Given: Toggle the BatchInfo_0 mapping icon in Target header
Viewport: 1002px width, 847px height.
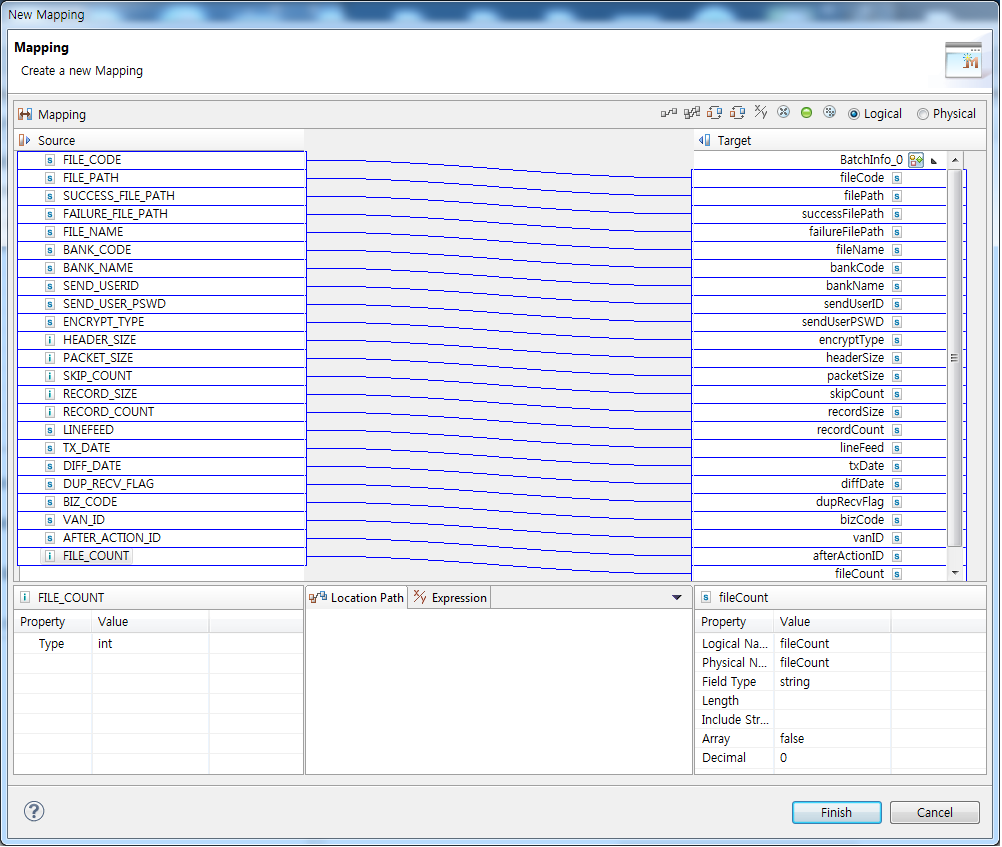Looking at the screenshot, I should tap(916, 160).
